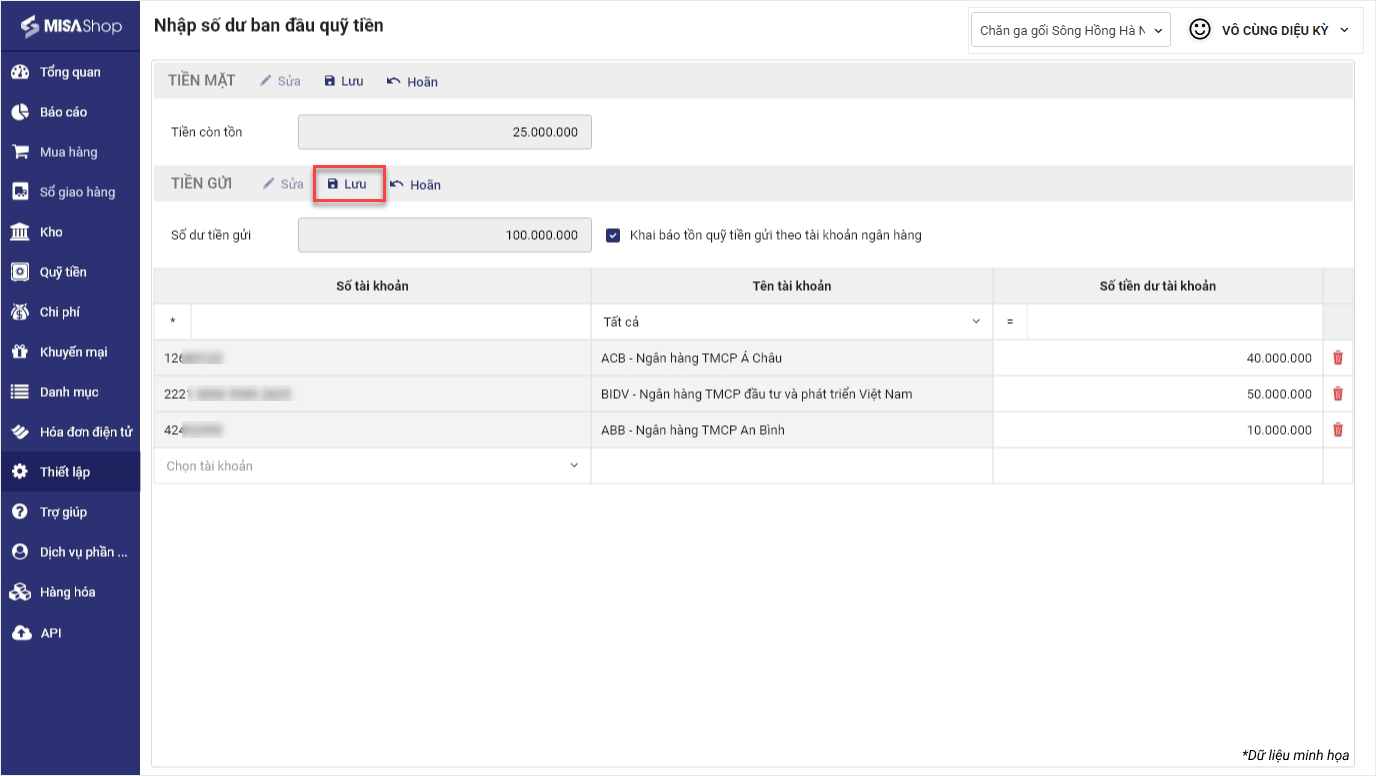Click the smiley face user avatar icon

click(x=1200, y=30)
